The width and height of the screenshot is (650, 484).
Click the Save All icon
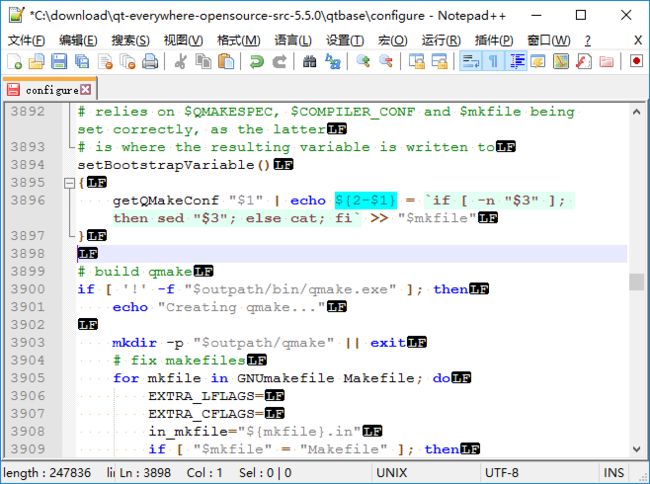(x=82, y=61)
